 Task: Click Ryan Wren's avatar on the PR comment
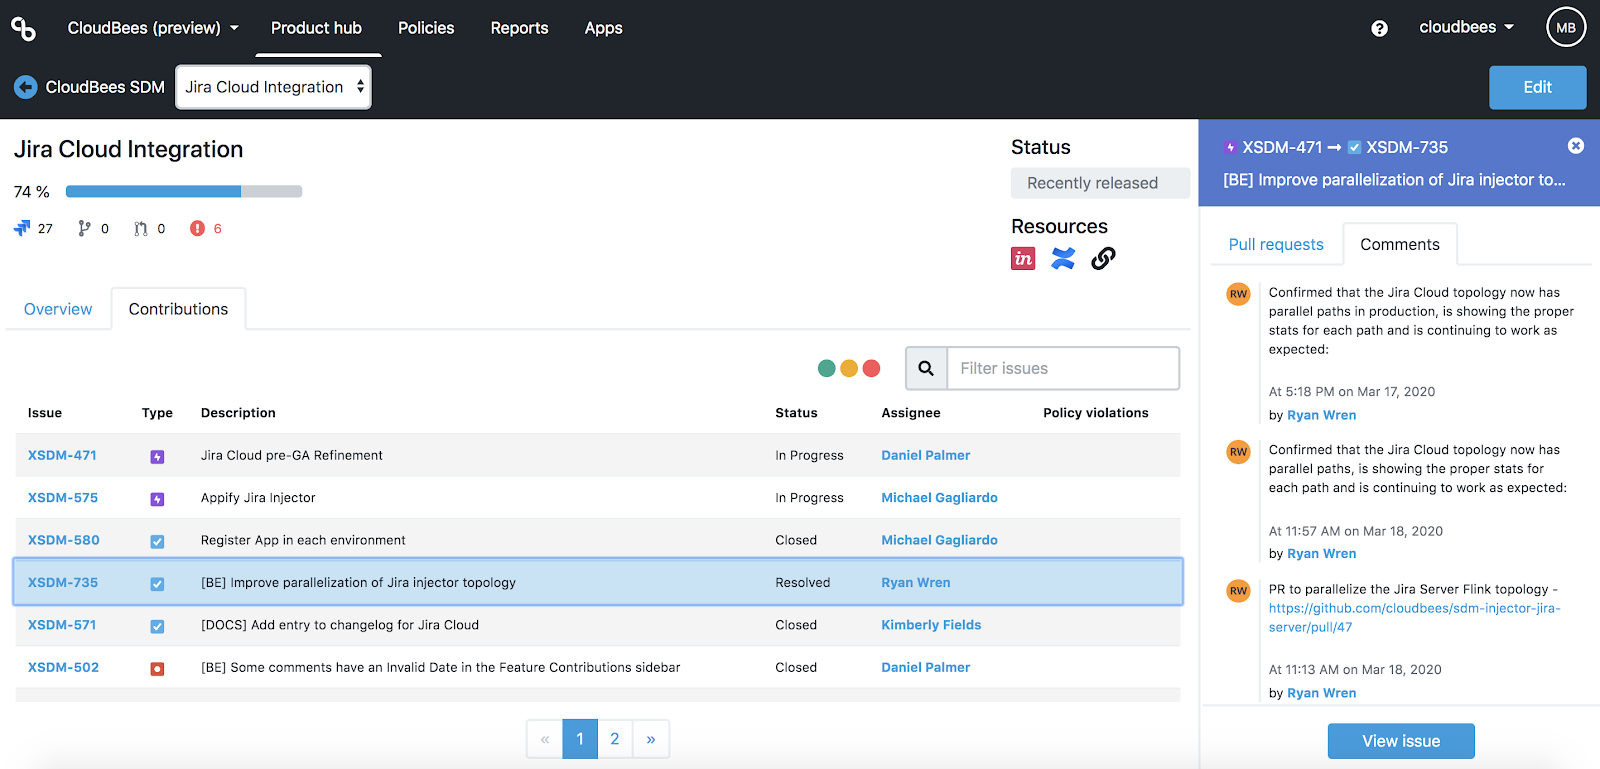tap(1238, 591)
